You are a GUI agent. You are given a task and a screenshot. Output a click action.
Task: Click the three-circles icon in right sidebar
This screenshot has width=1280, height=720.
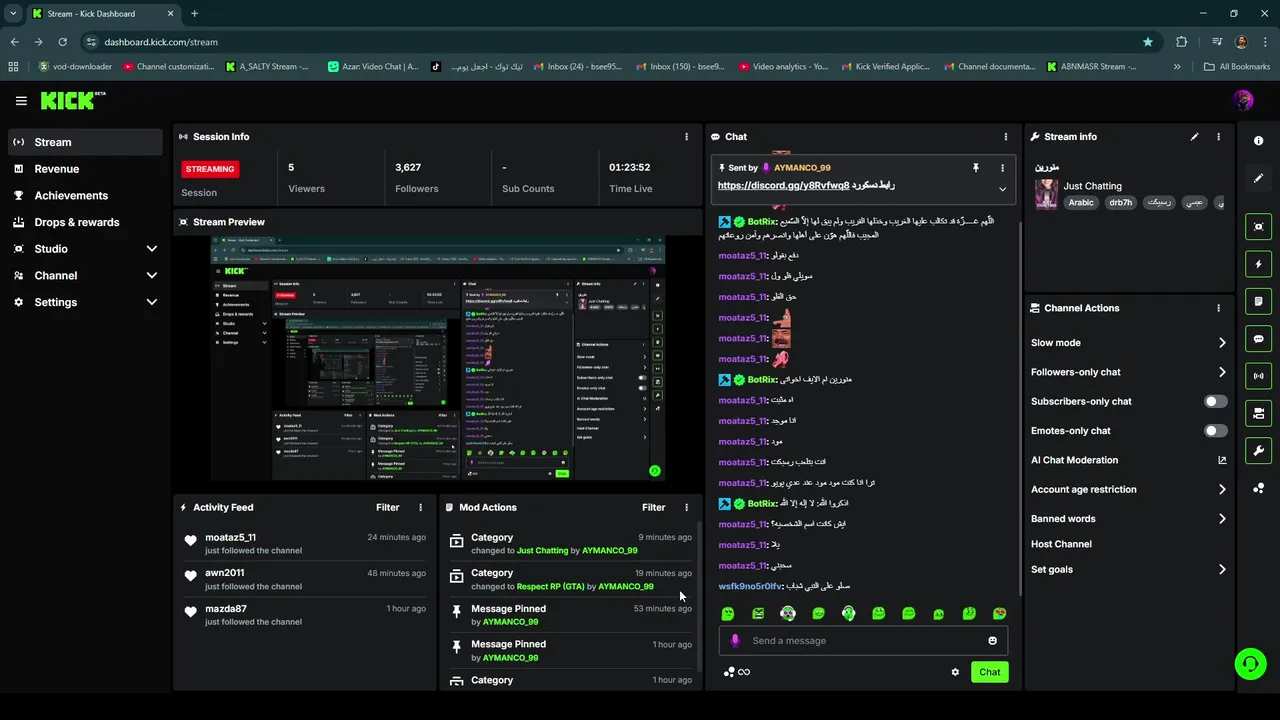1258,488
